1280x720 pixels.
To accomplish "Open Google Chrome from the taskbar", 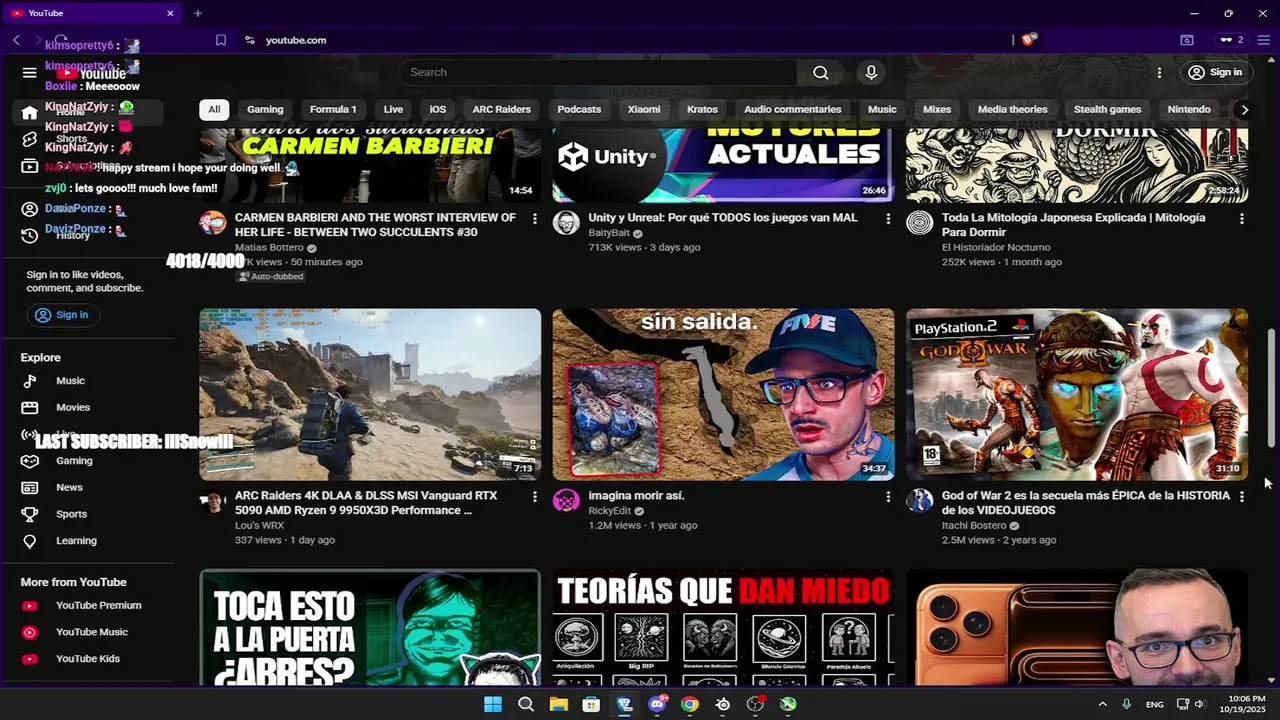I will [690, 704].
